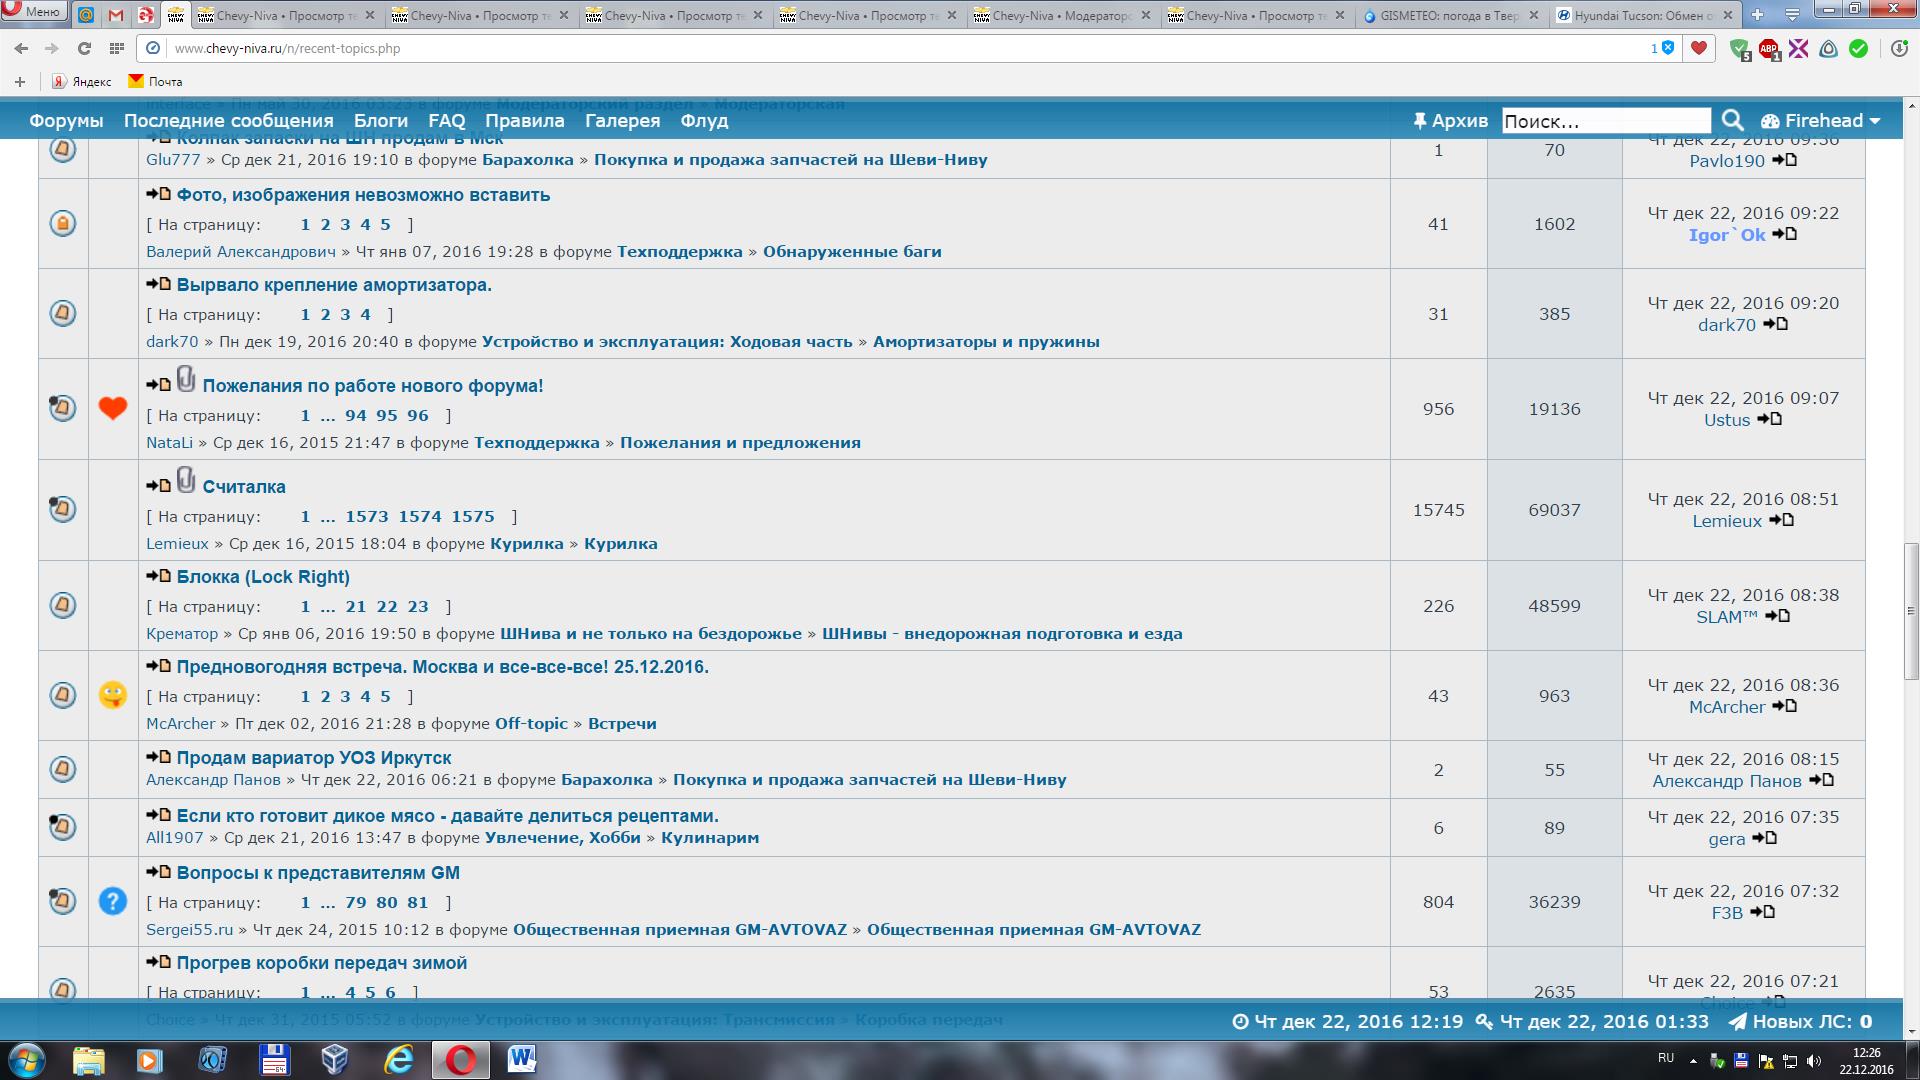Click the forum search magnifier icon
1920x1080 pixels.
pyautogui.click(x=1732, y=121)
